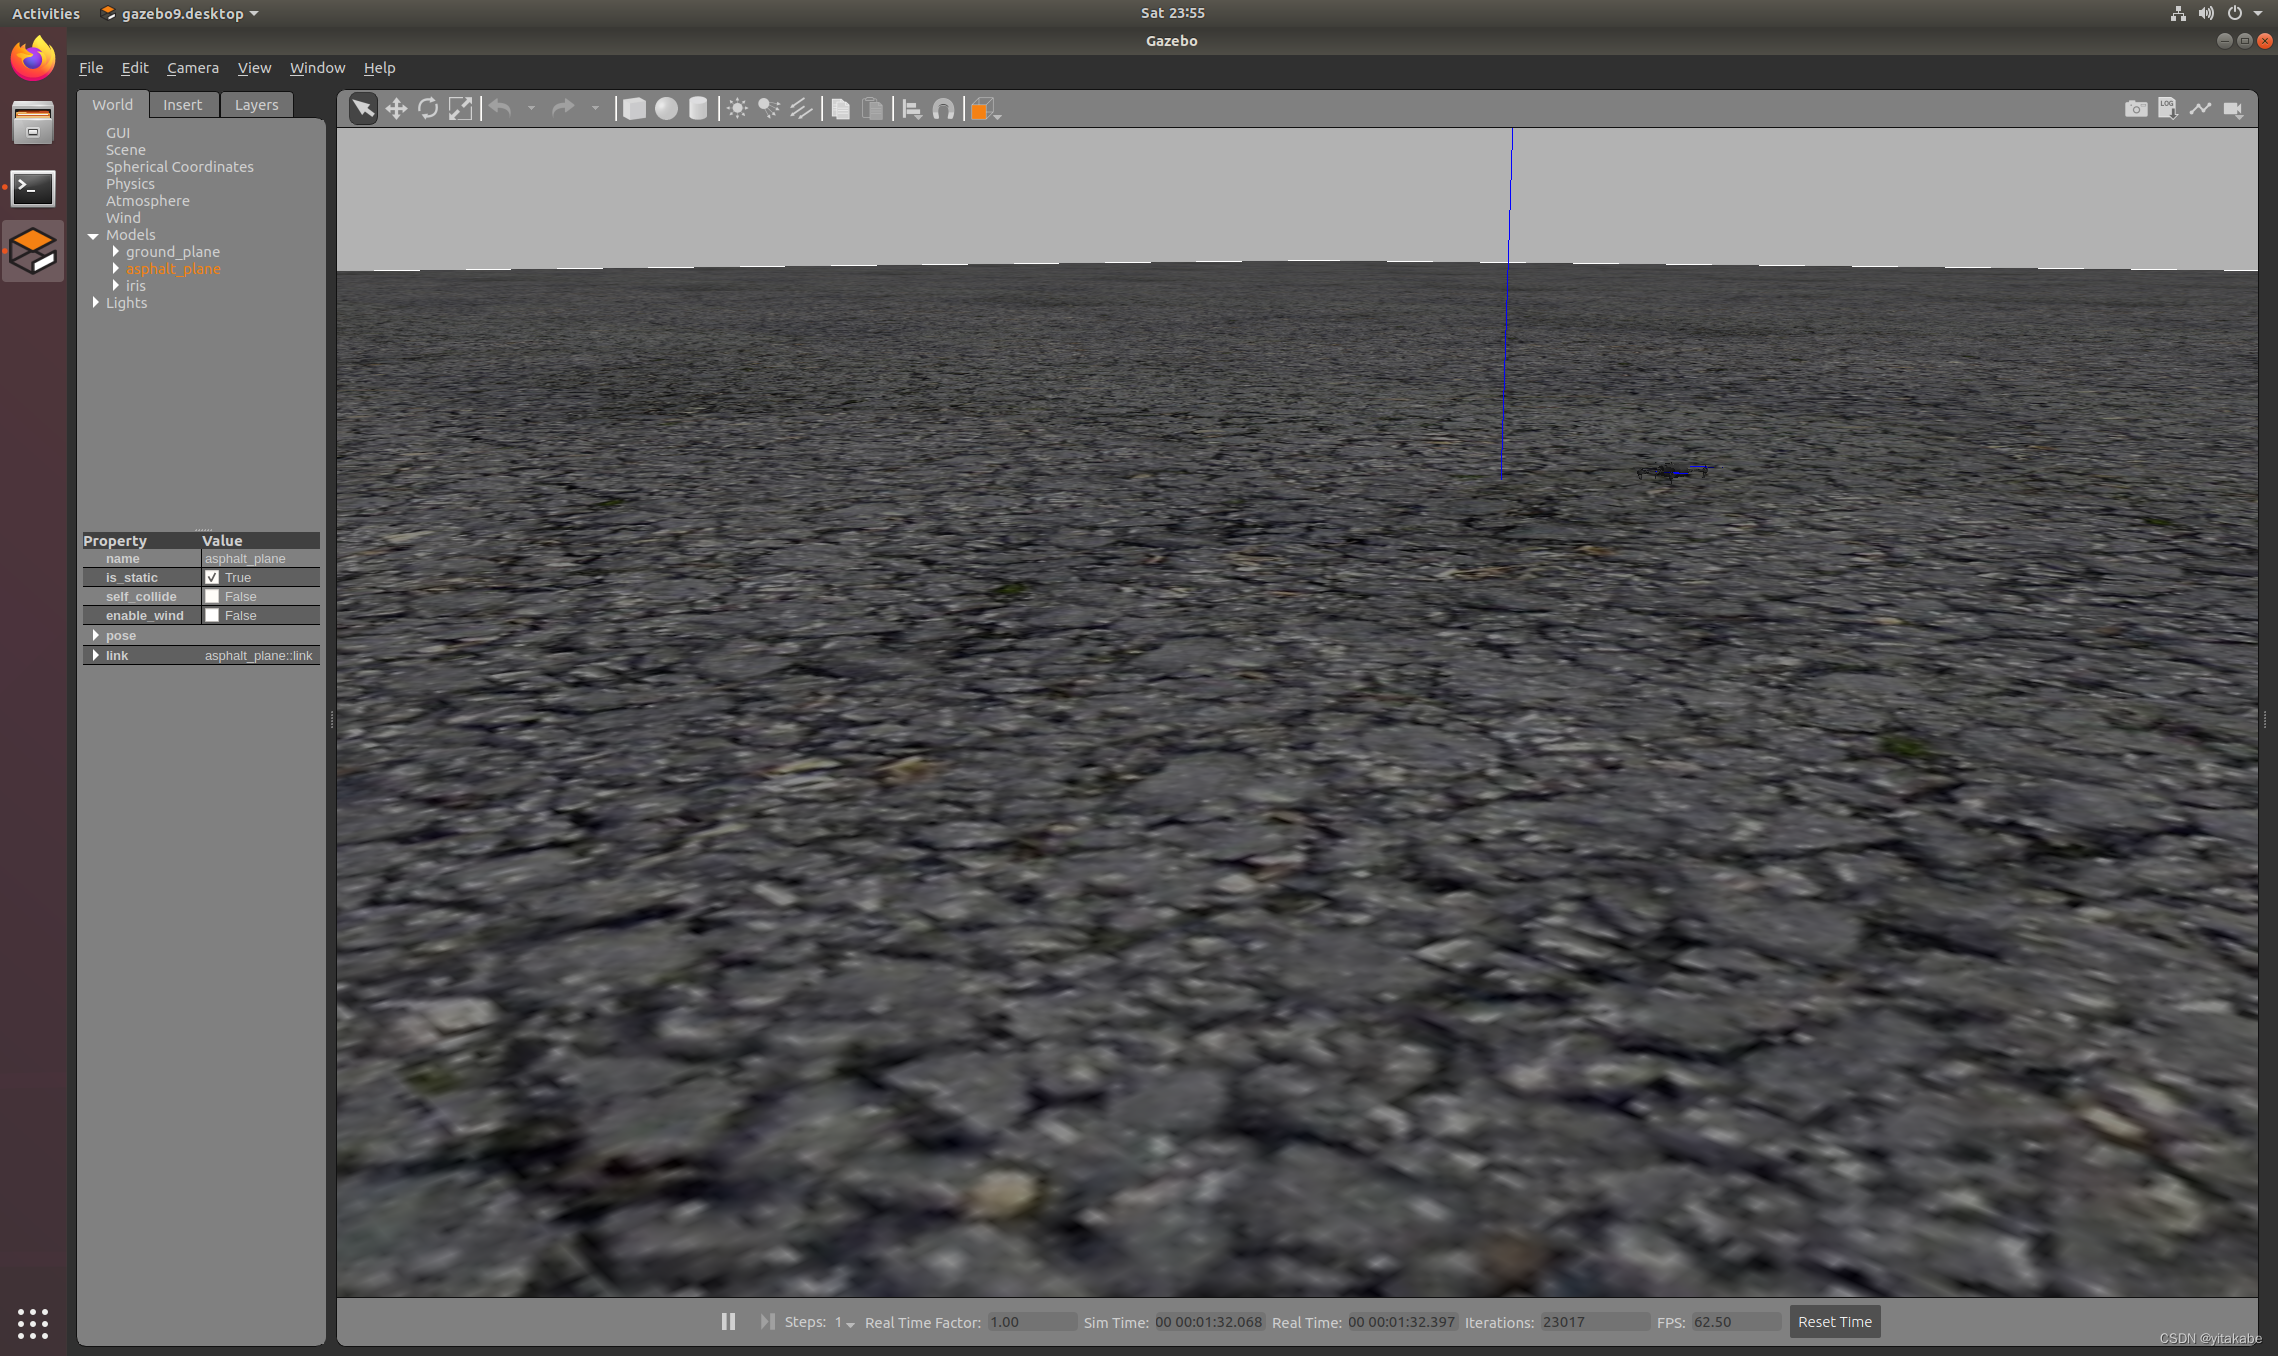Open the redo history dropdown arrow
Image resolution: width=2278 pixels, height=1356 pixels.
click(x=595, y=108)
